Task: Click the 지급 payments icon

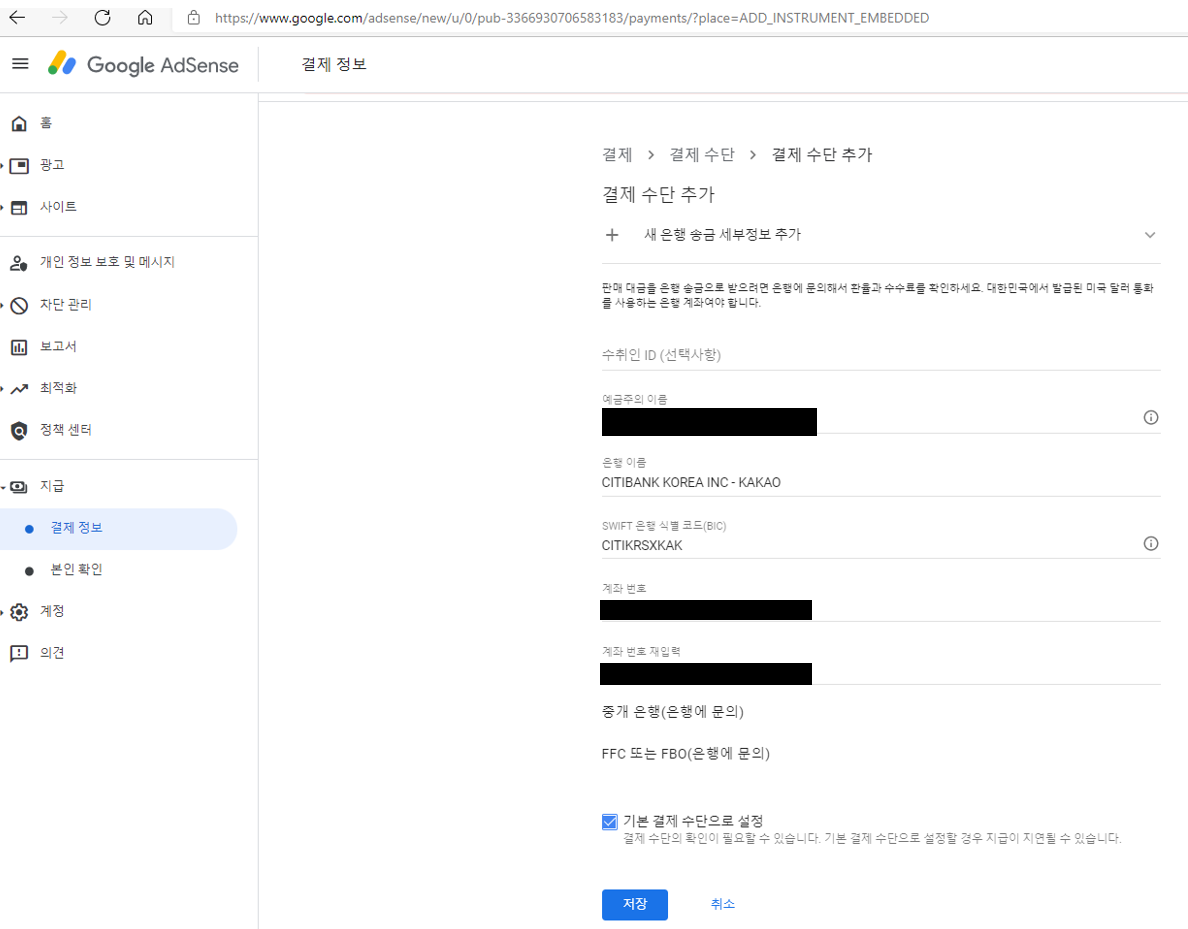Action: tap(19, 486)
